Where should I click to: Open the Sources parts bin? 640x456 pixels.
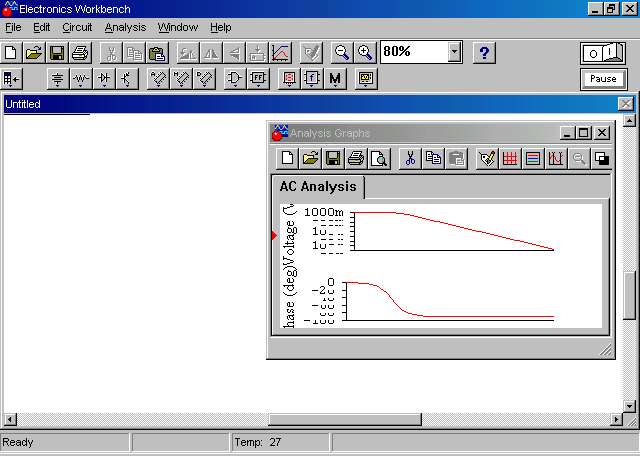(57, 78)
